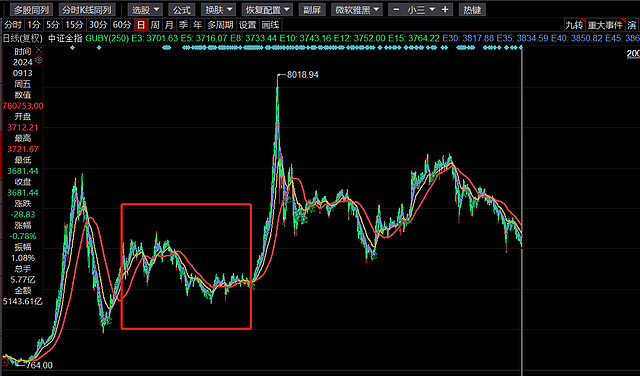Screen dimensions: 640x376
Task: Click the 热键 hotkey button
Action: 472,9
